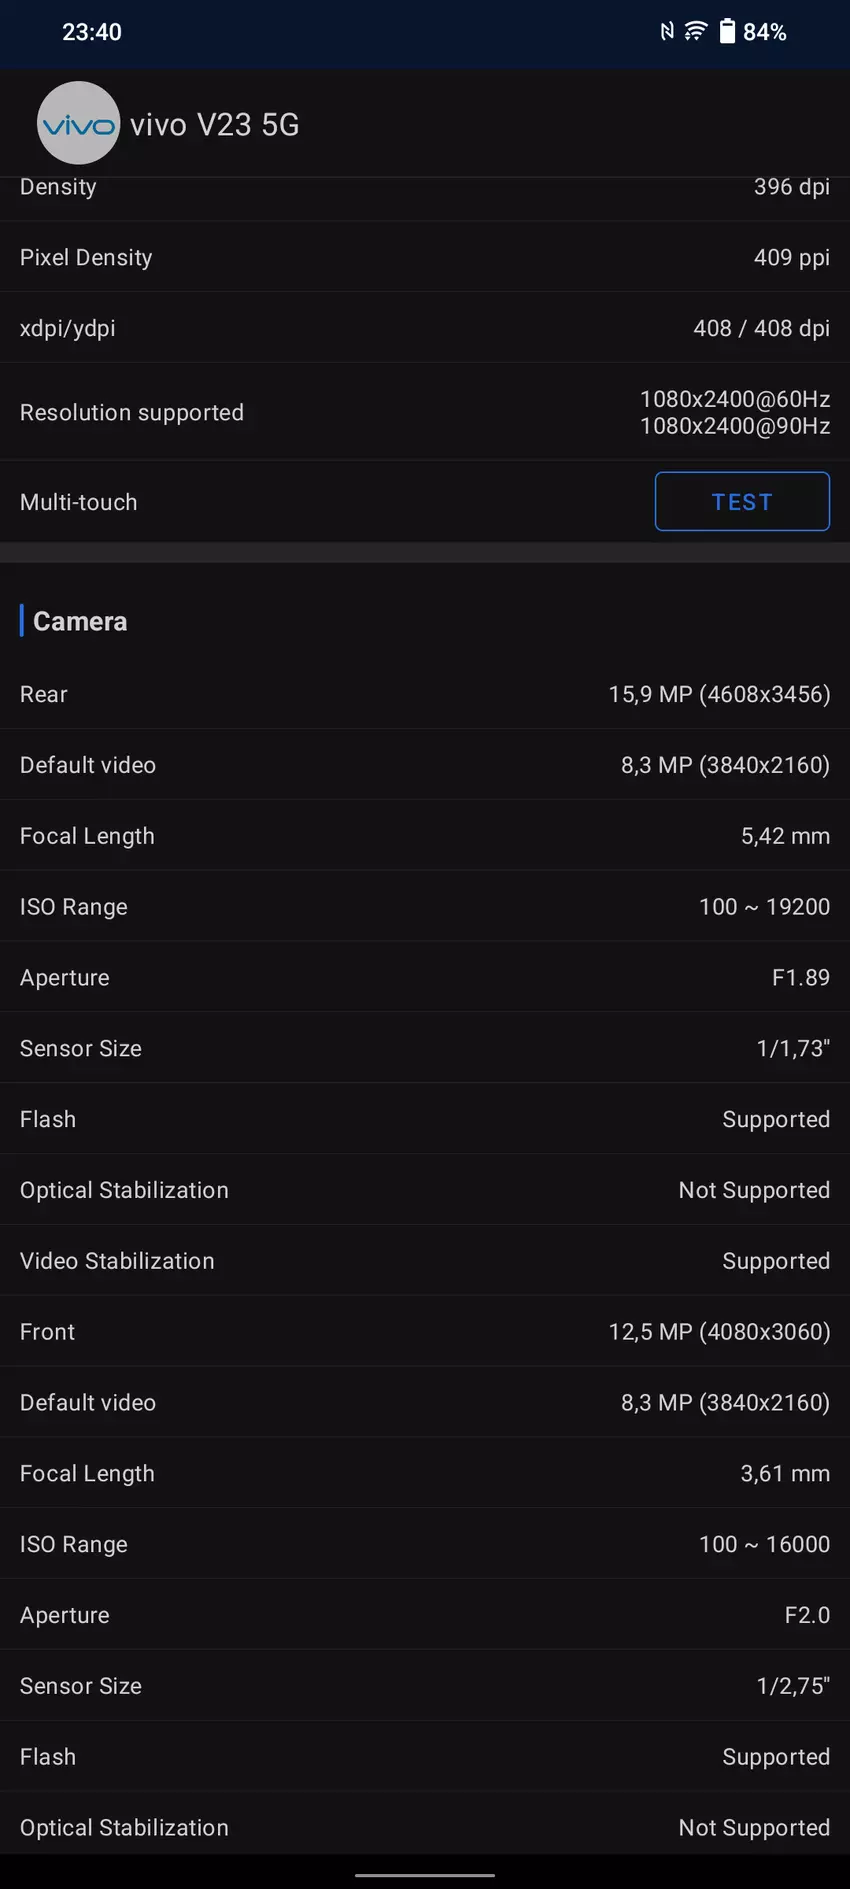Tap the Sensor Size 1/1,73" row
This screenshot has width=850, height=1889.
click(425, 1048)
